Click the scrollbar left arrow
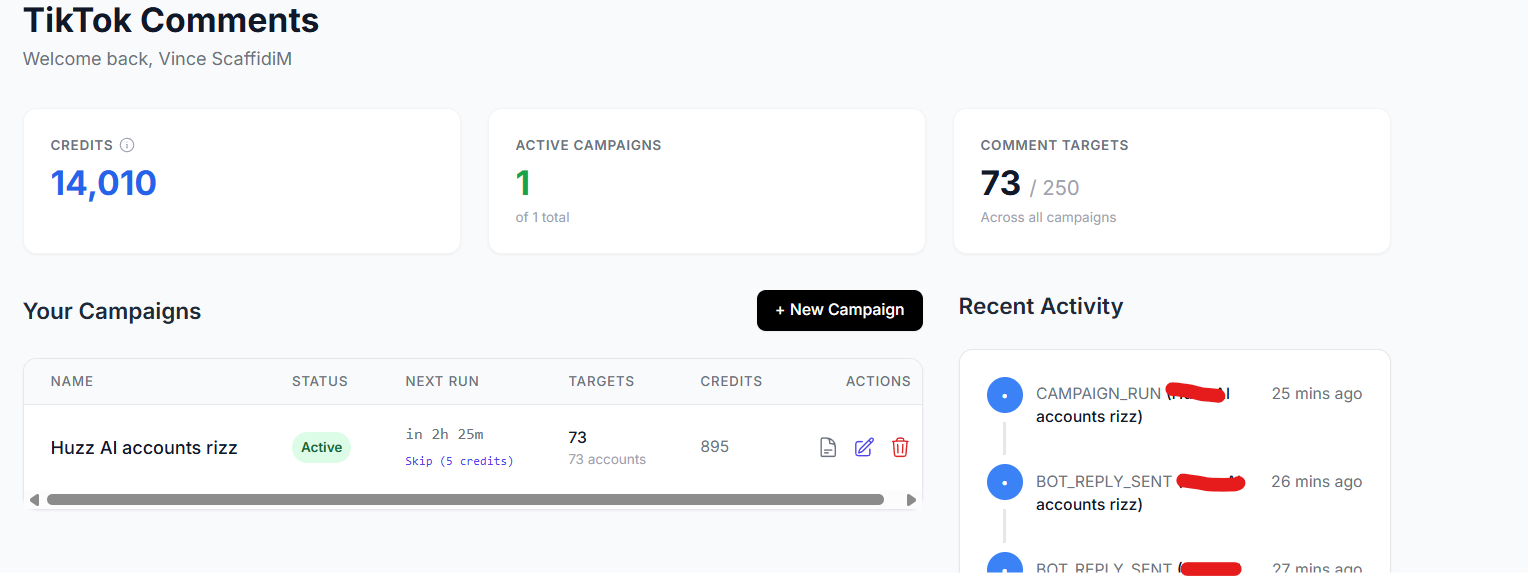1528x576 pixels. (x=34, y=499)
